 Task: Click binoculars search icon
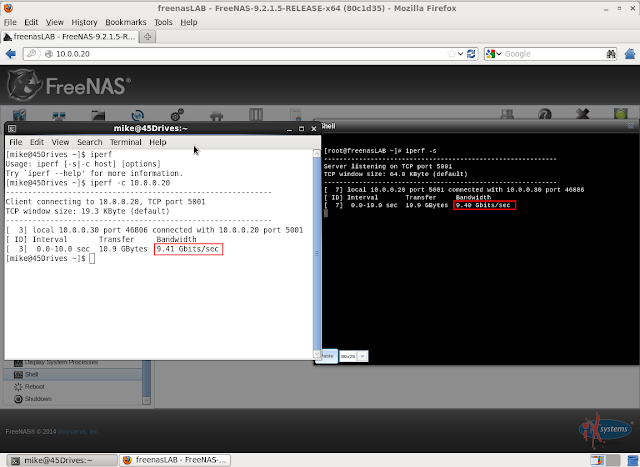611,54
